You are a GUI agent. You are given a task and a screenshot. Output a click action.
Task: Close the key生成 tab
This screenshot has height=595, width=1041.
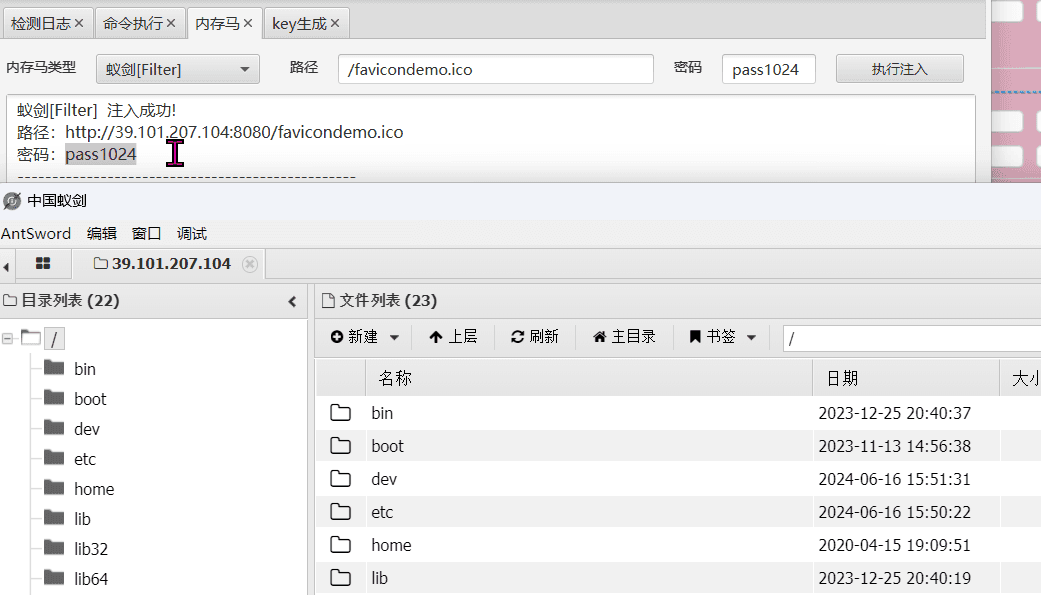tap(334, 23)
